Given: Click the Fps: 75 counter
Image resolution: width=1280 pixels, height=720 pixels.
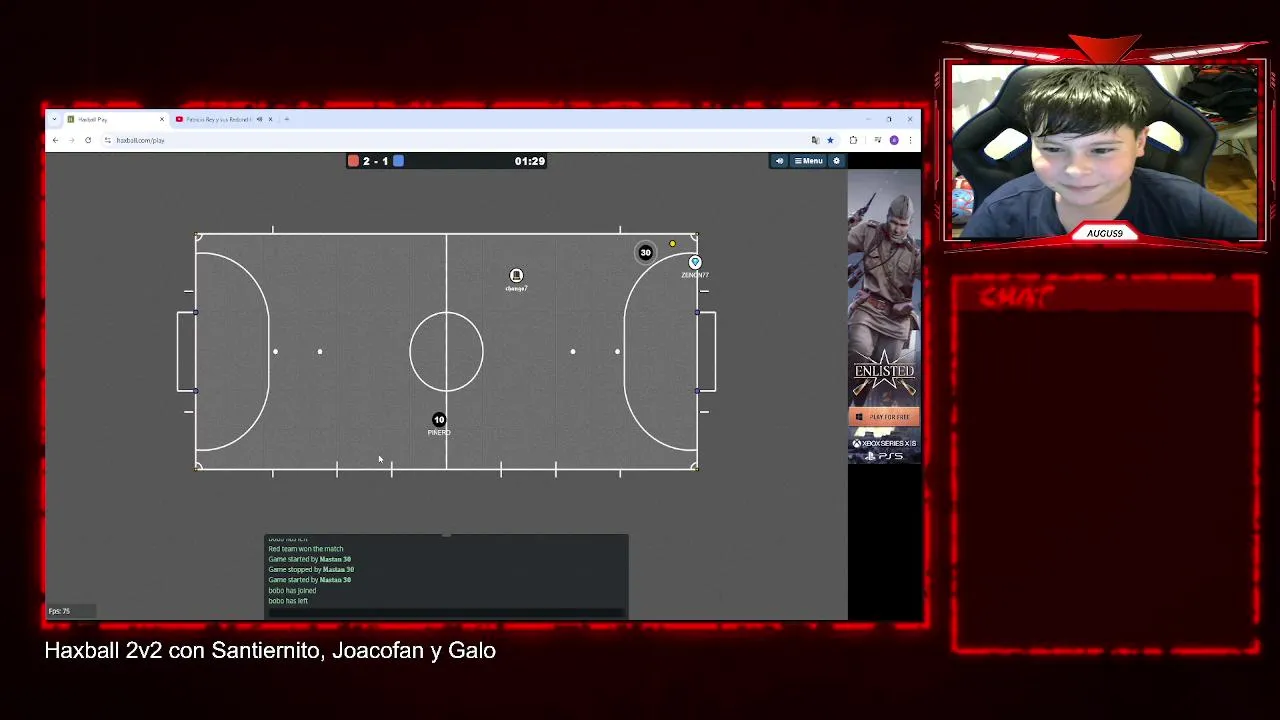Looking at the screenshot, I should point(59,611).
